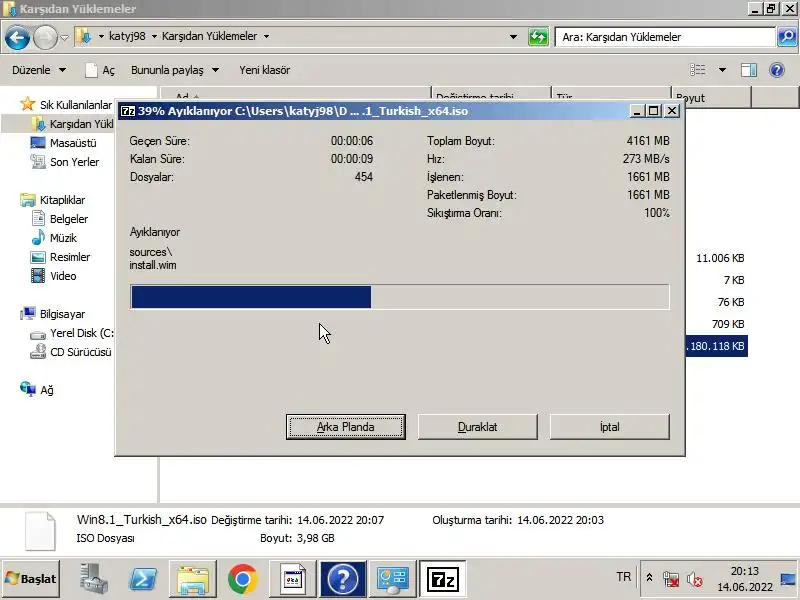The width and height of the screenshot is (800, 600).
Task: Click 7-Zip icon in dialog title bar
Action: 128,111
